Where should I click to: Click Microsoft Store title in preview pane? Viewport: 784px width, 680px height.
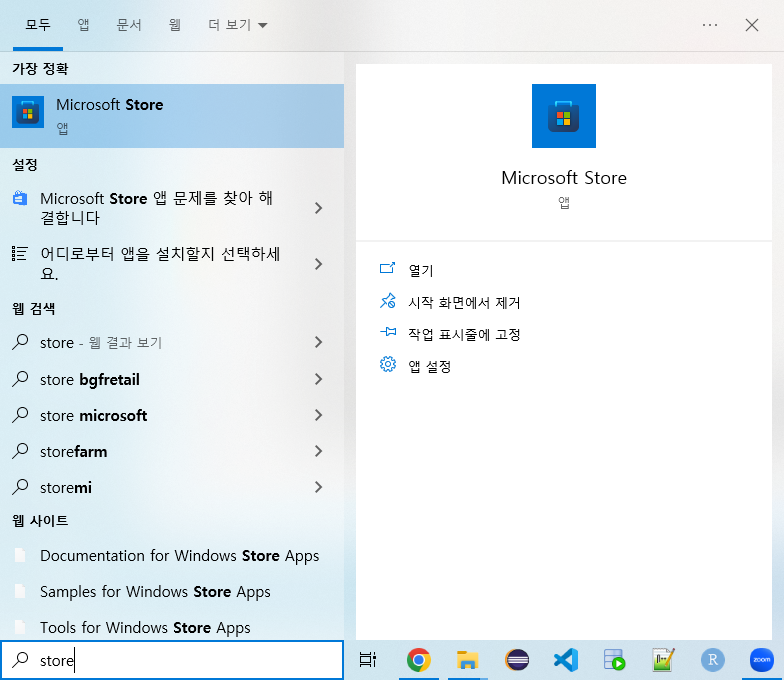(564, 178)
